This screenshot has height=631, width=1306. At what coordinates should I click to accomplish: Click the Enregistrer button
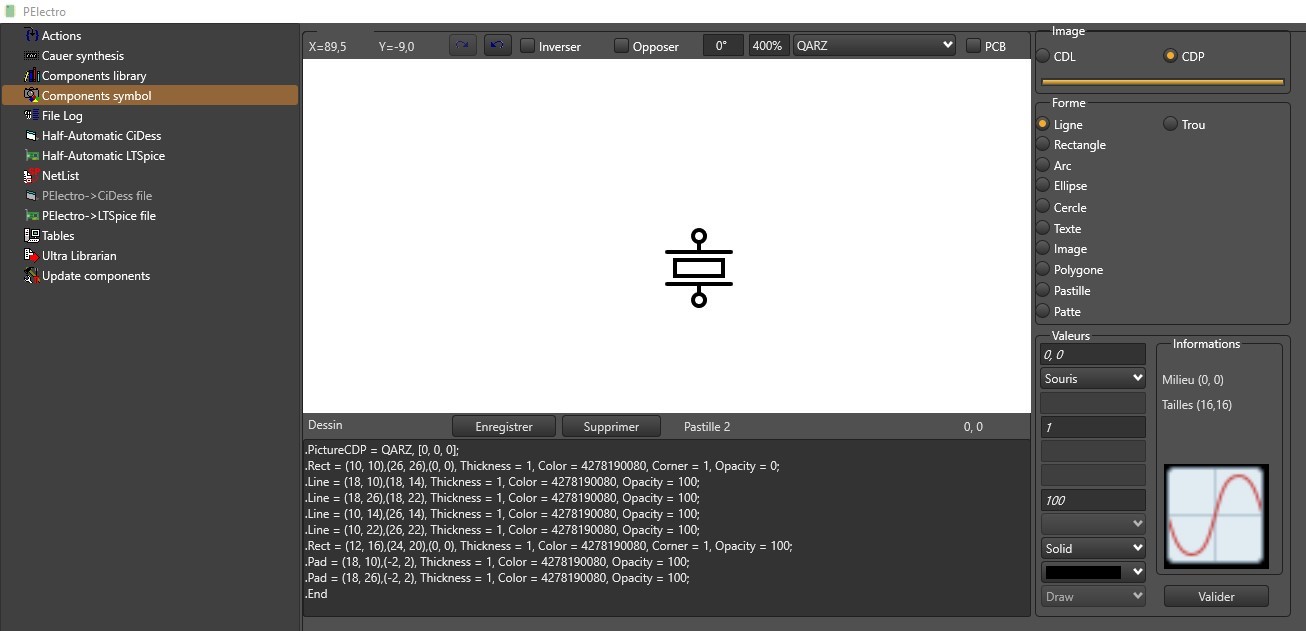point(504,427)
